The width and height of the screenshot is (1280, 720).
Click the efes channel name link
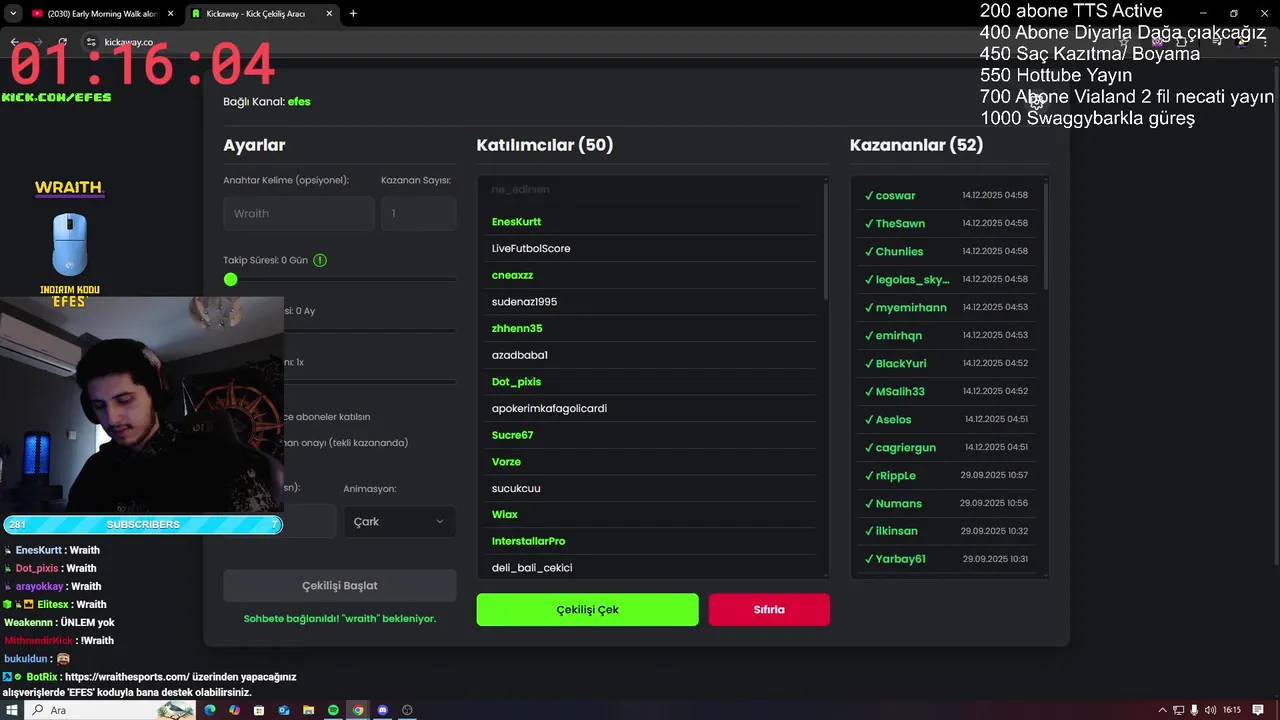tap(299, 101)
